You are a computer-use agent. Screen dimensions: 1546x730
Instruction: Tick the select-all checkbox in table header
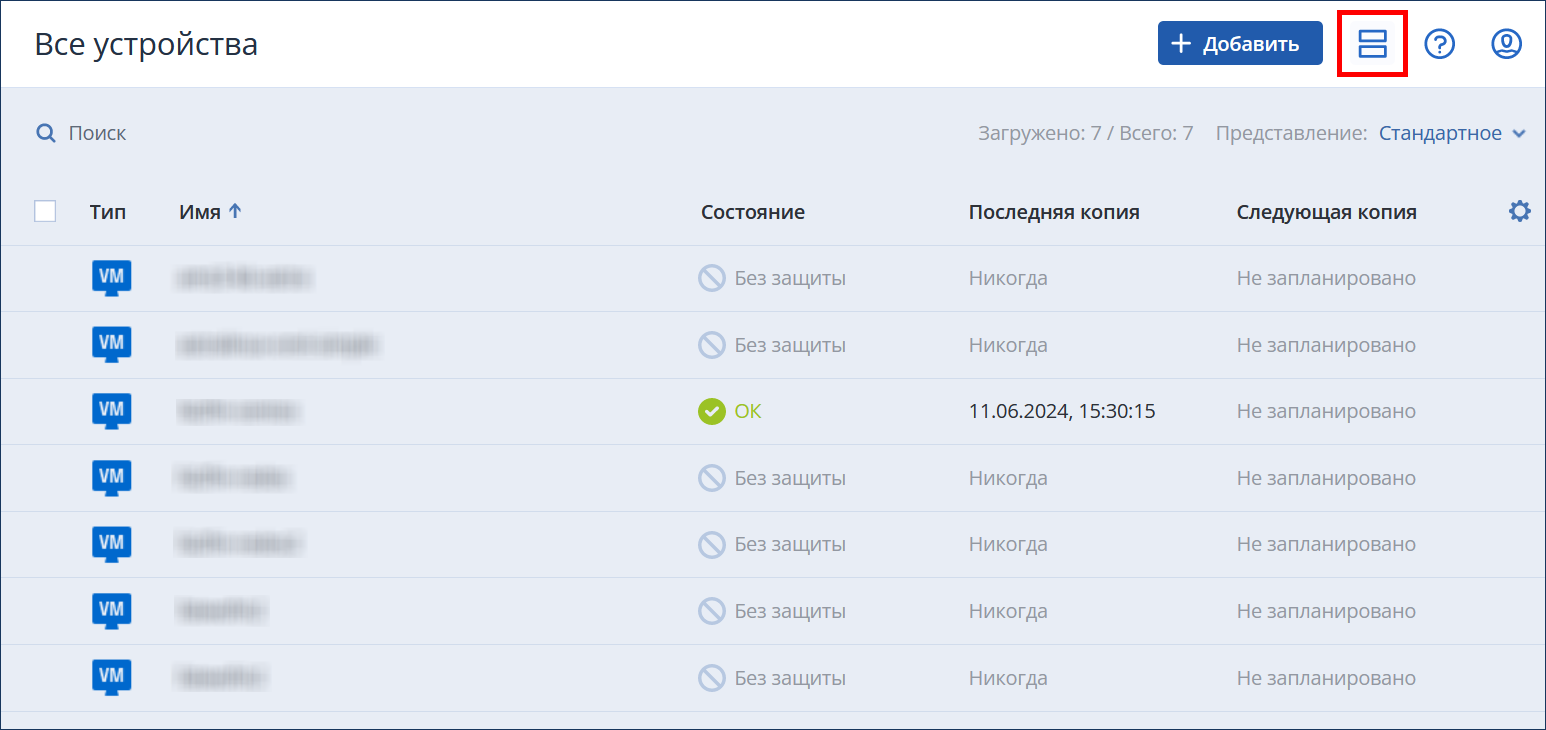[45, 211]
